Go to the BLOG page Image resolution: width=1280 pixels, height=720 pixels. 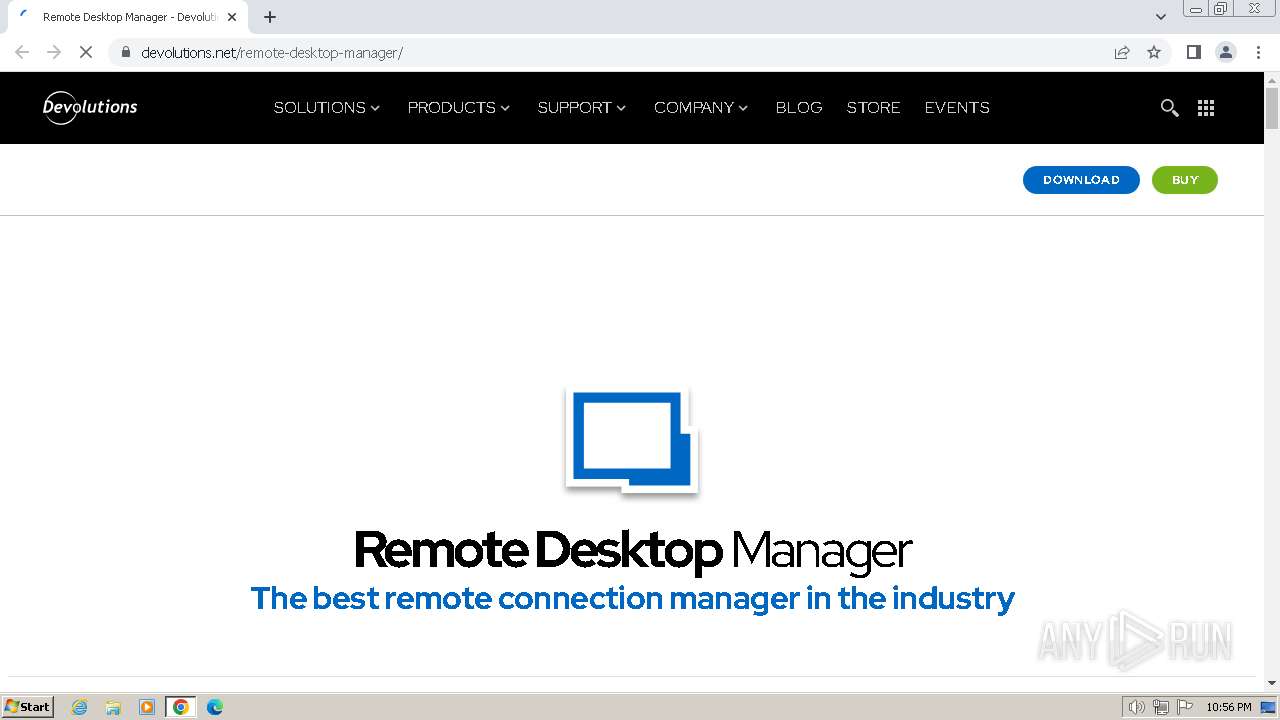click(x=799, y=107)
